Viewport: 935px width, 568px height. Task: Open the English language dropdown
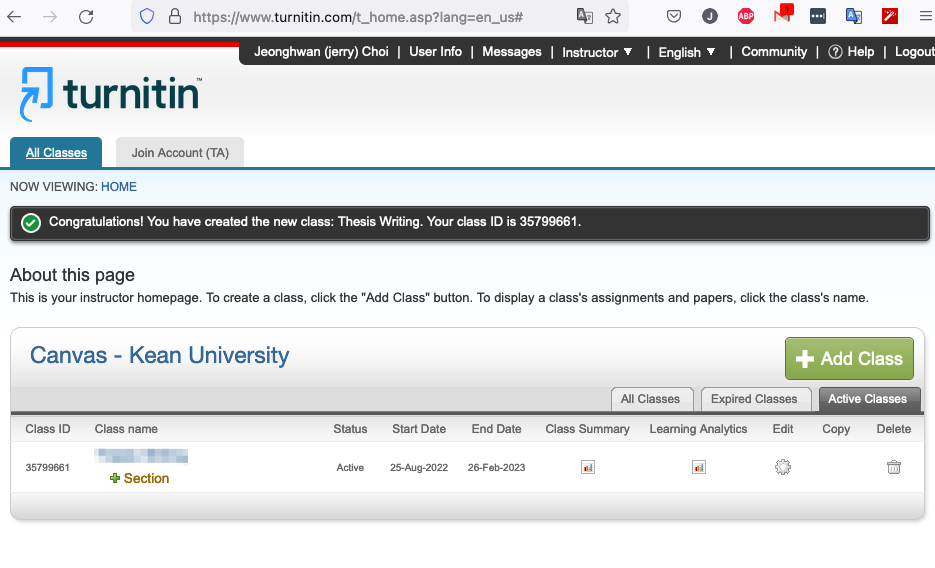click(x=686, y=52)
